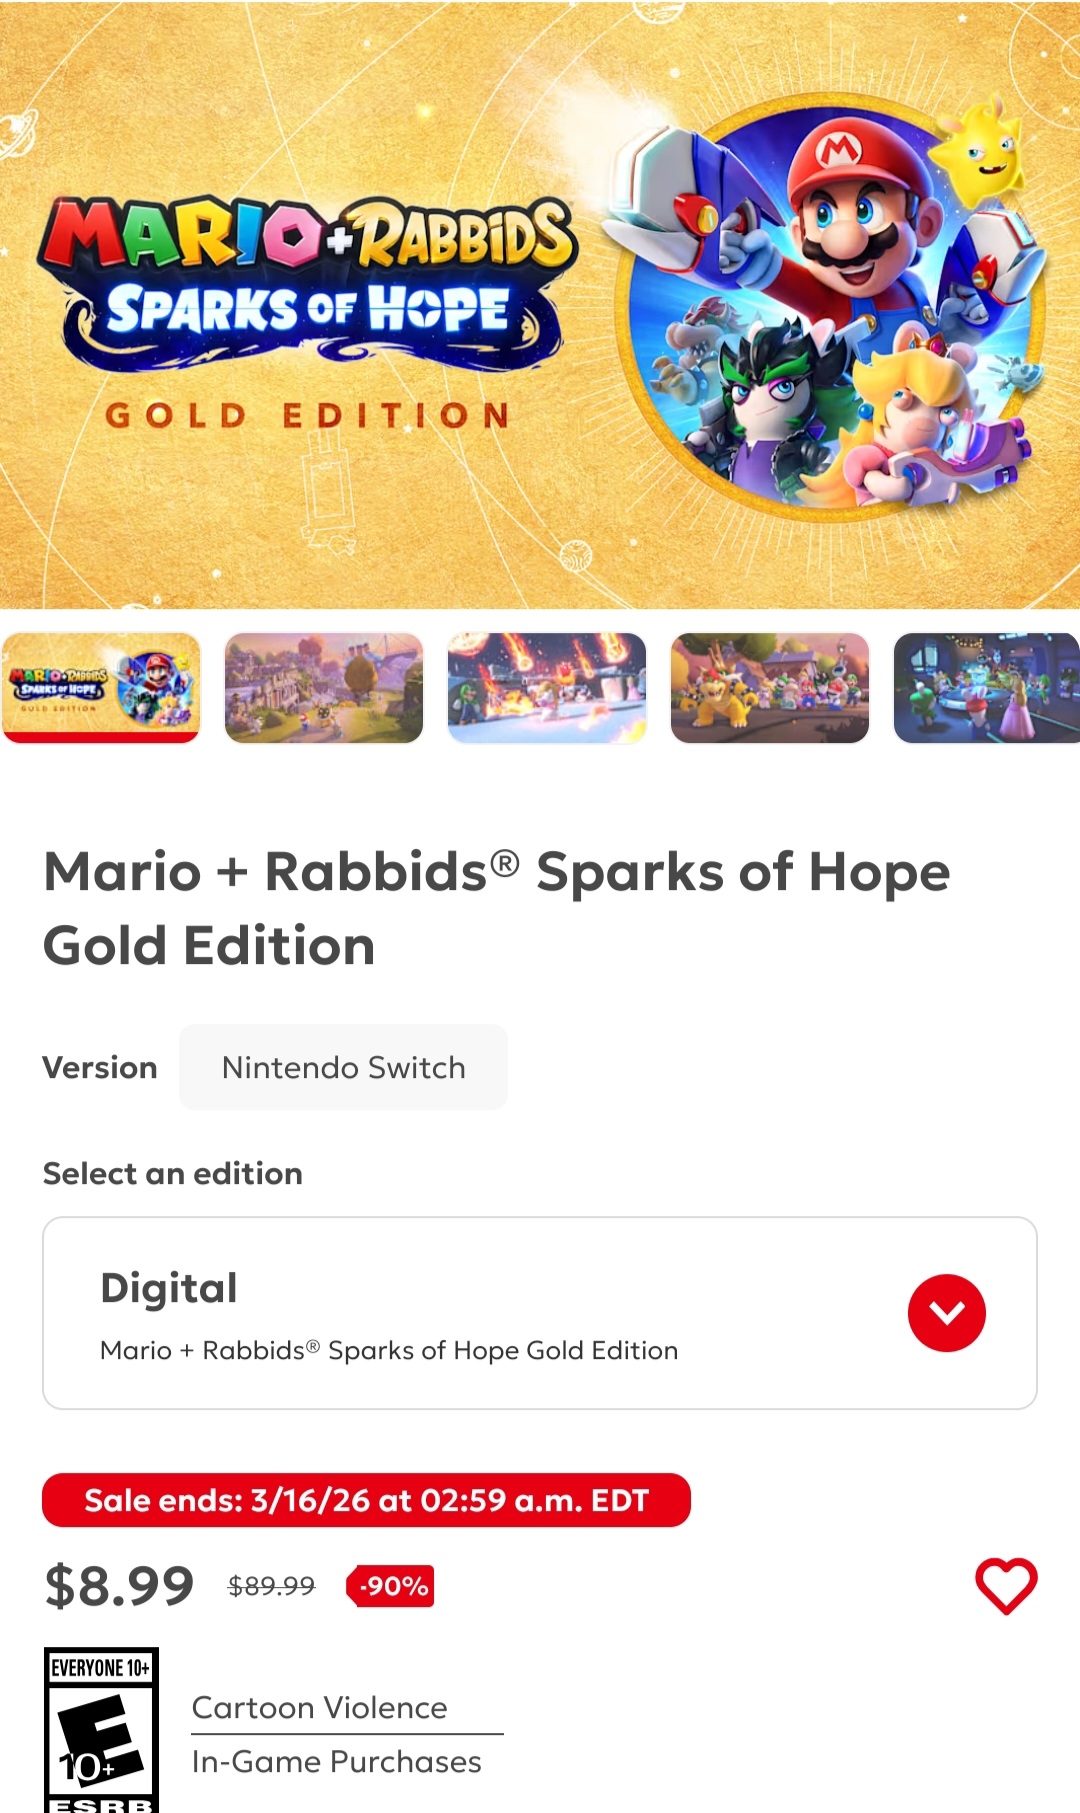1080x1813 pixels.
Task: Tap the sale end date banner
Action: (x=366, y=1500)
